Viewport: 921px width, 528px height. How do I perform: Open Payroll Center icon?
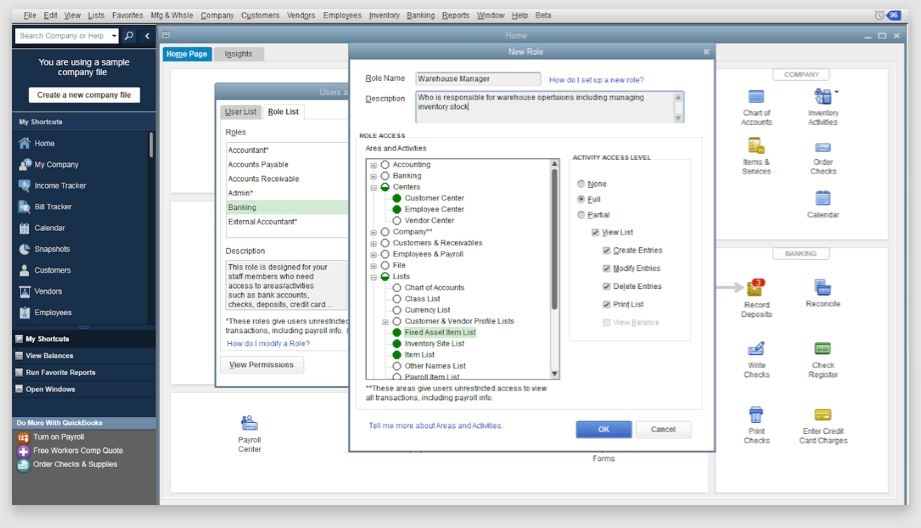249,422
